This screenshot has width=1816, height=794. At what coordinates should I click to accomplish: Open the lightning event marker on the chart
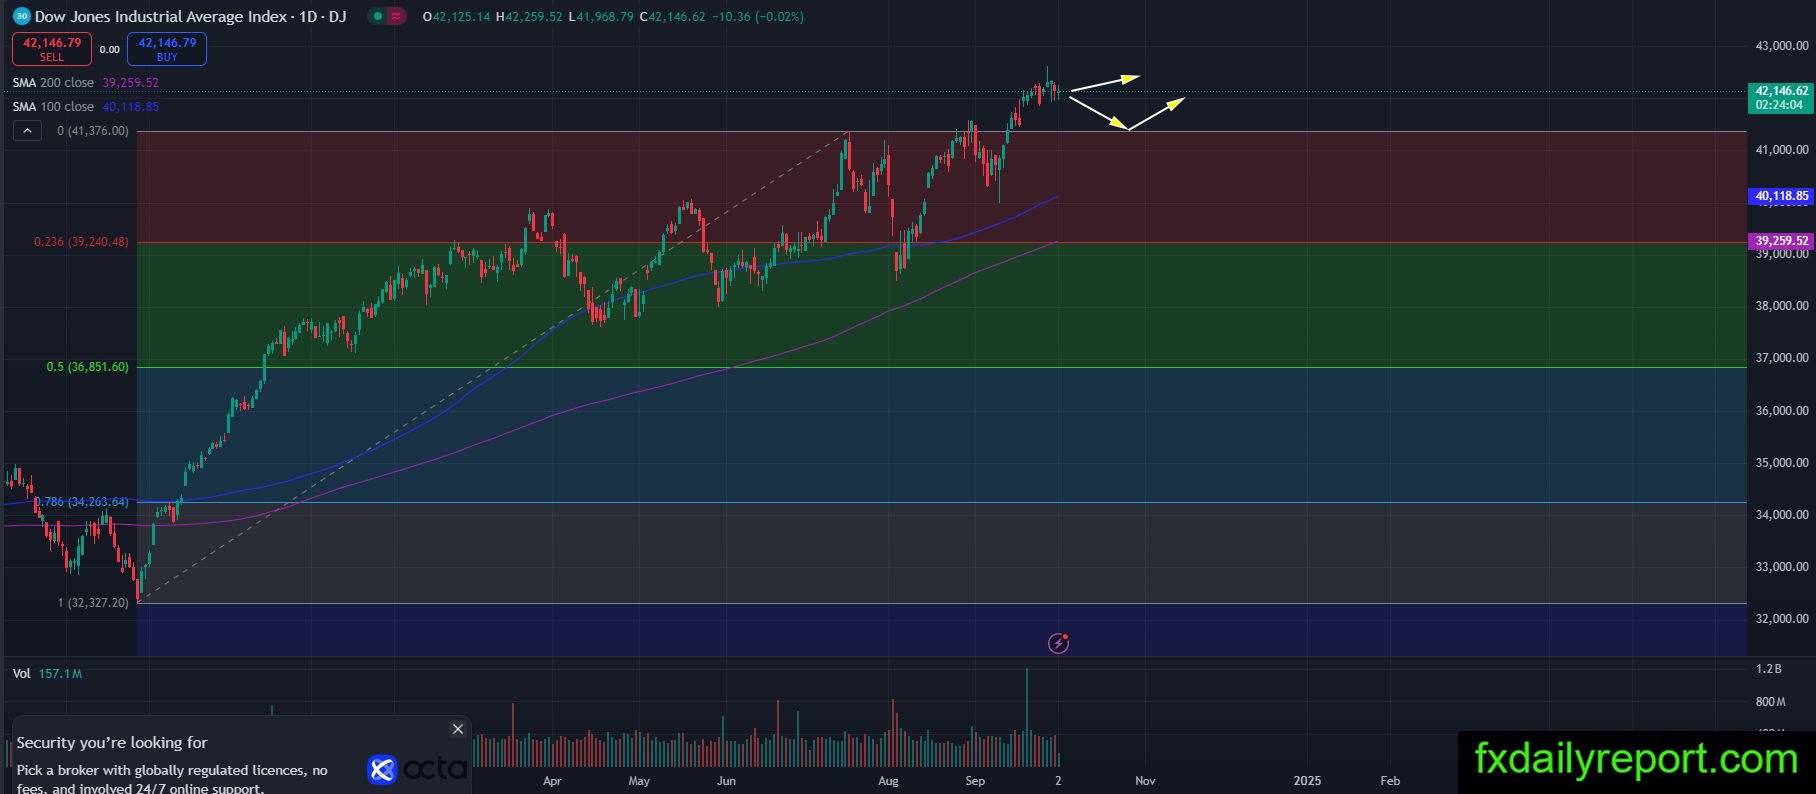[1058, 643]
